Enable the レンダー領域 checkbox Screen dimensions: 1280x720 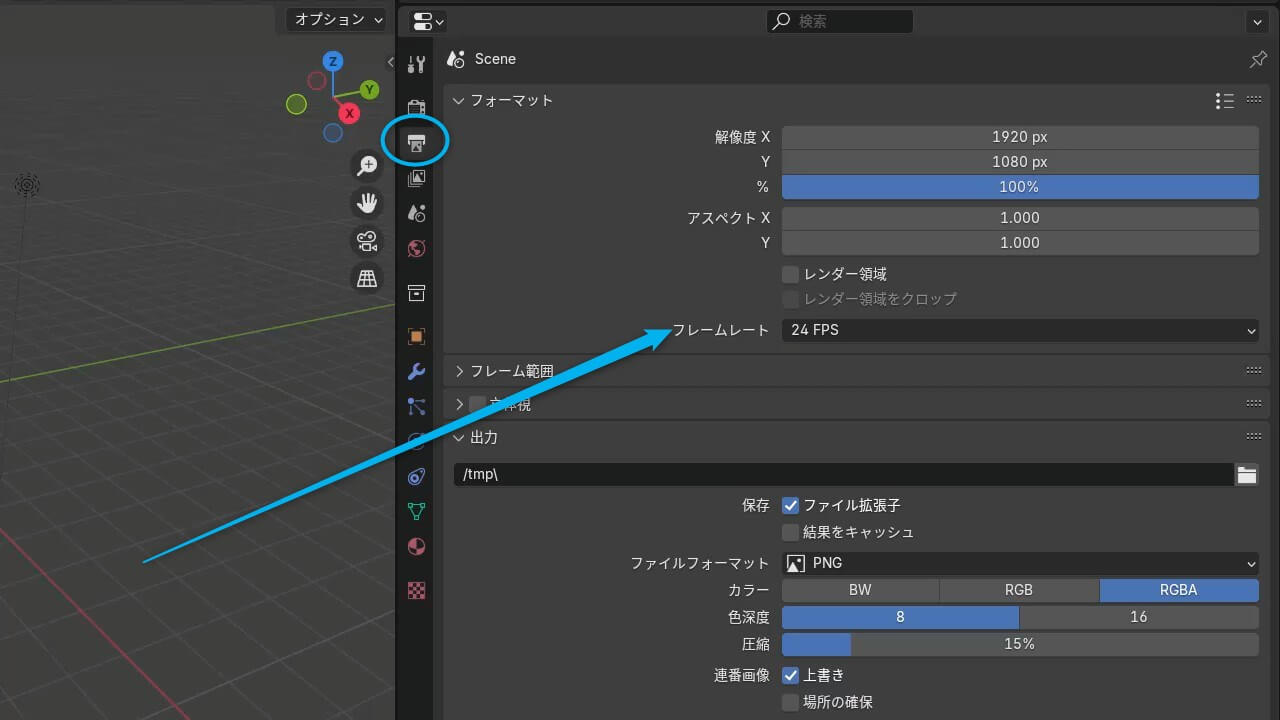click(x=790, y=274)
